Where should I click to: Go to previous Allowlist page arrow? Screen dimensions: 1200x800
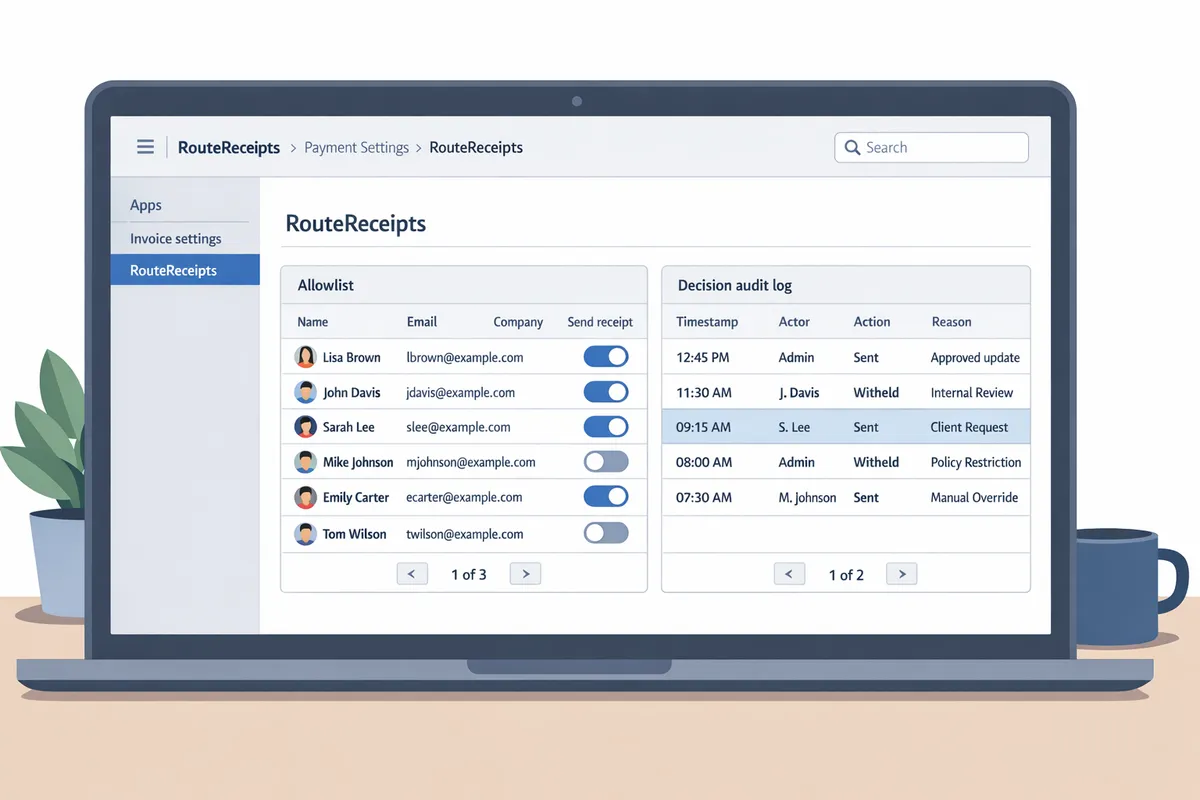(x=412, y=574)
